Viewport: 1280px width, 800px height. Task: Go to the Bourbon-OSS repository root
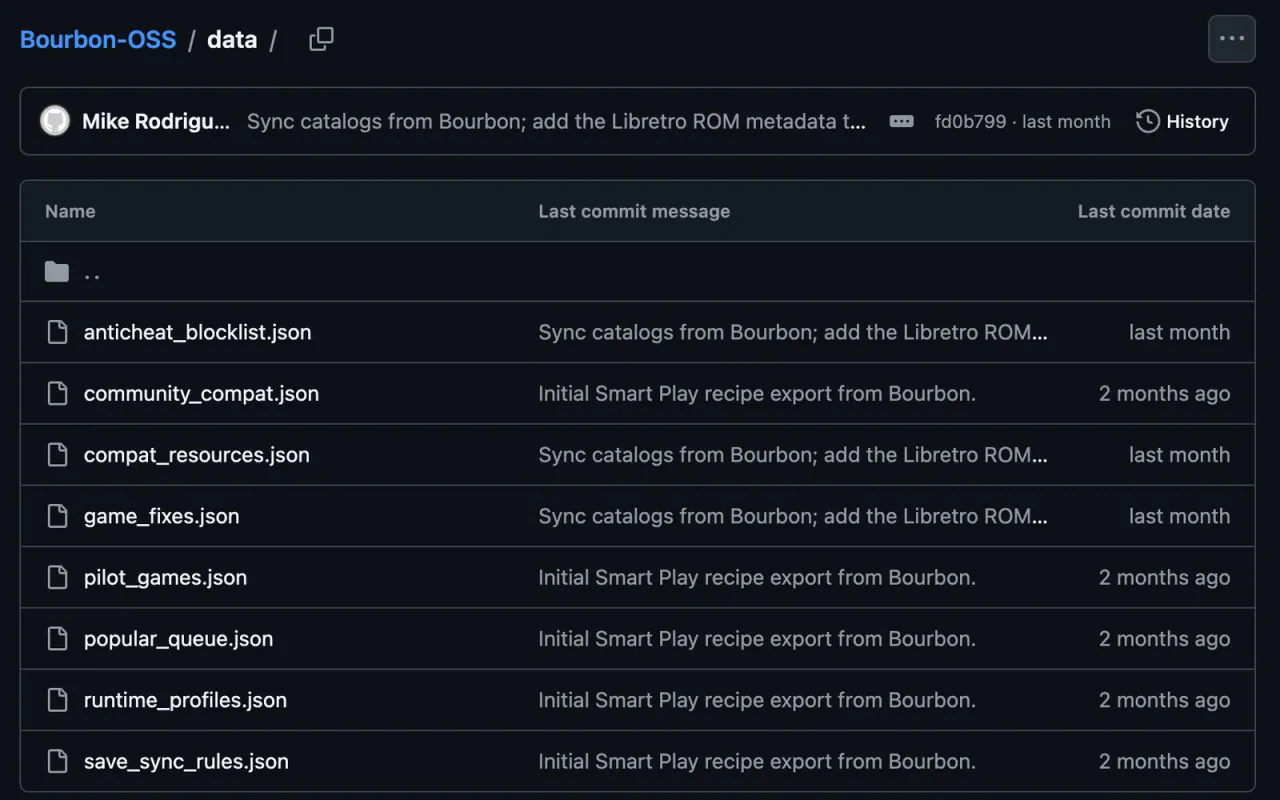coord(98,40)
